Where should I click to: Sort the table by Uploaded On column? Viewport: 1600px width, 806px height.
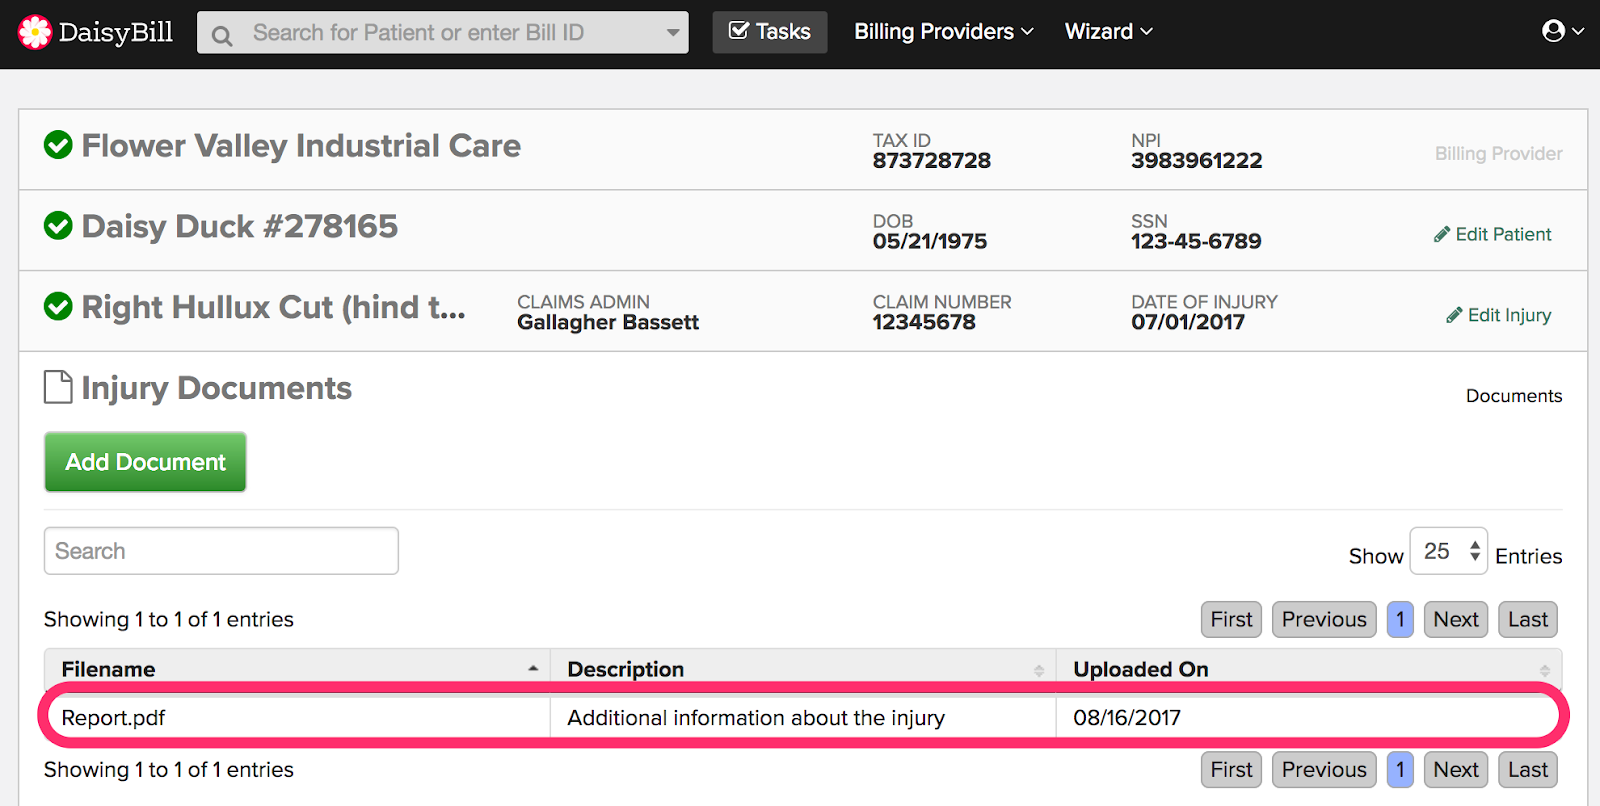point(1309,669)
